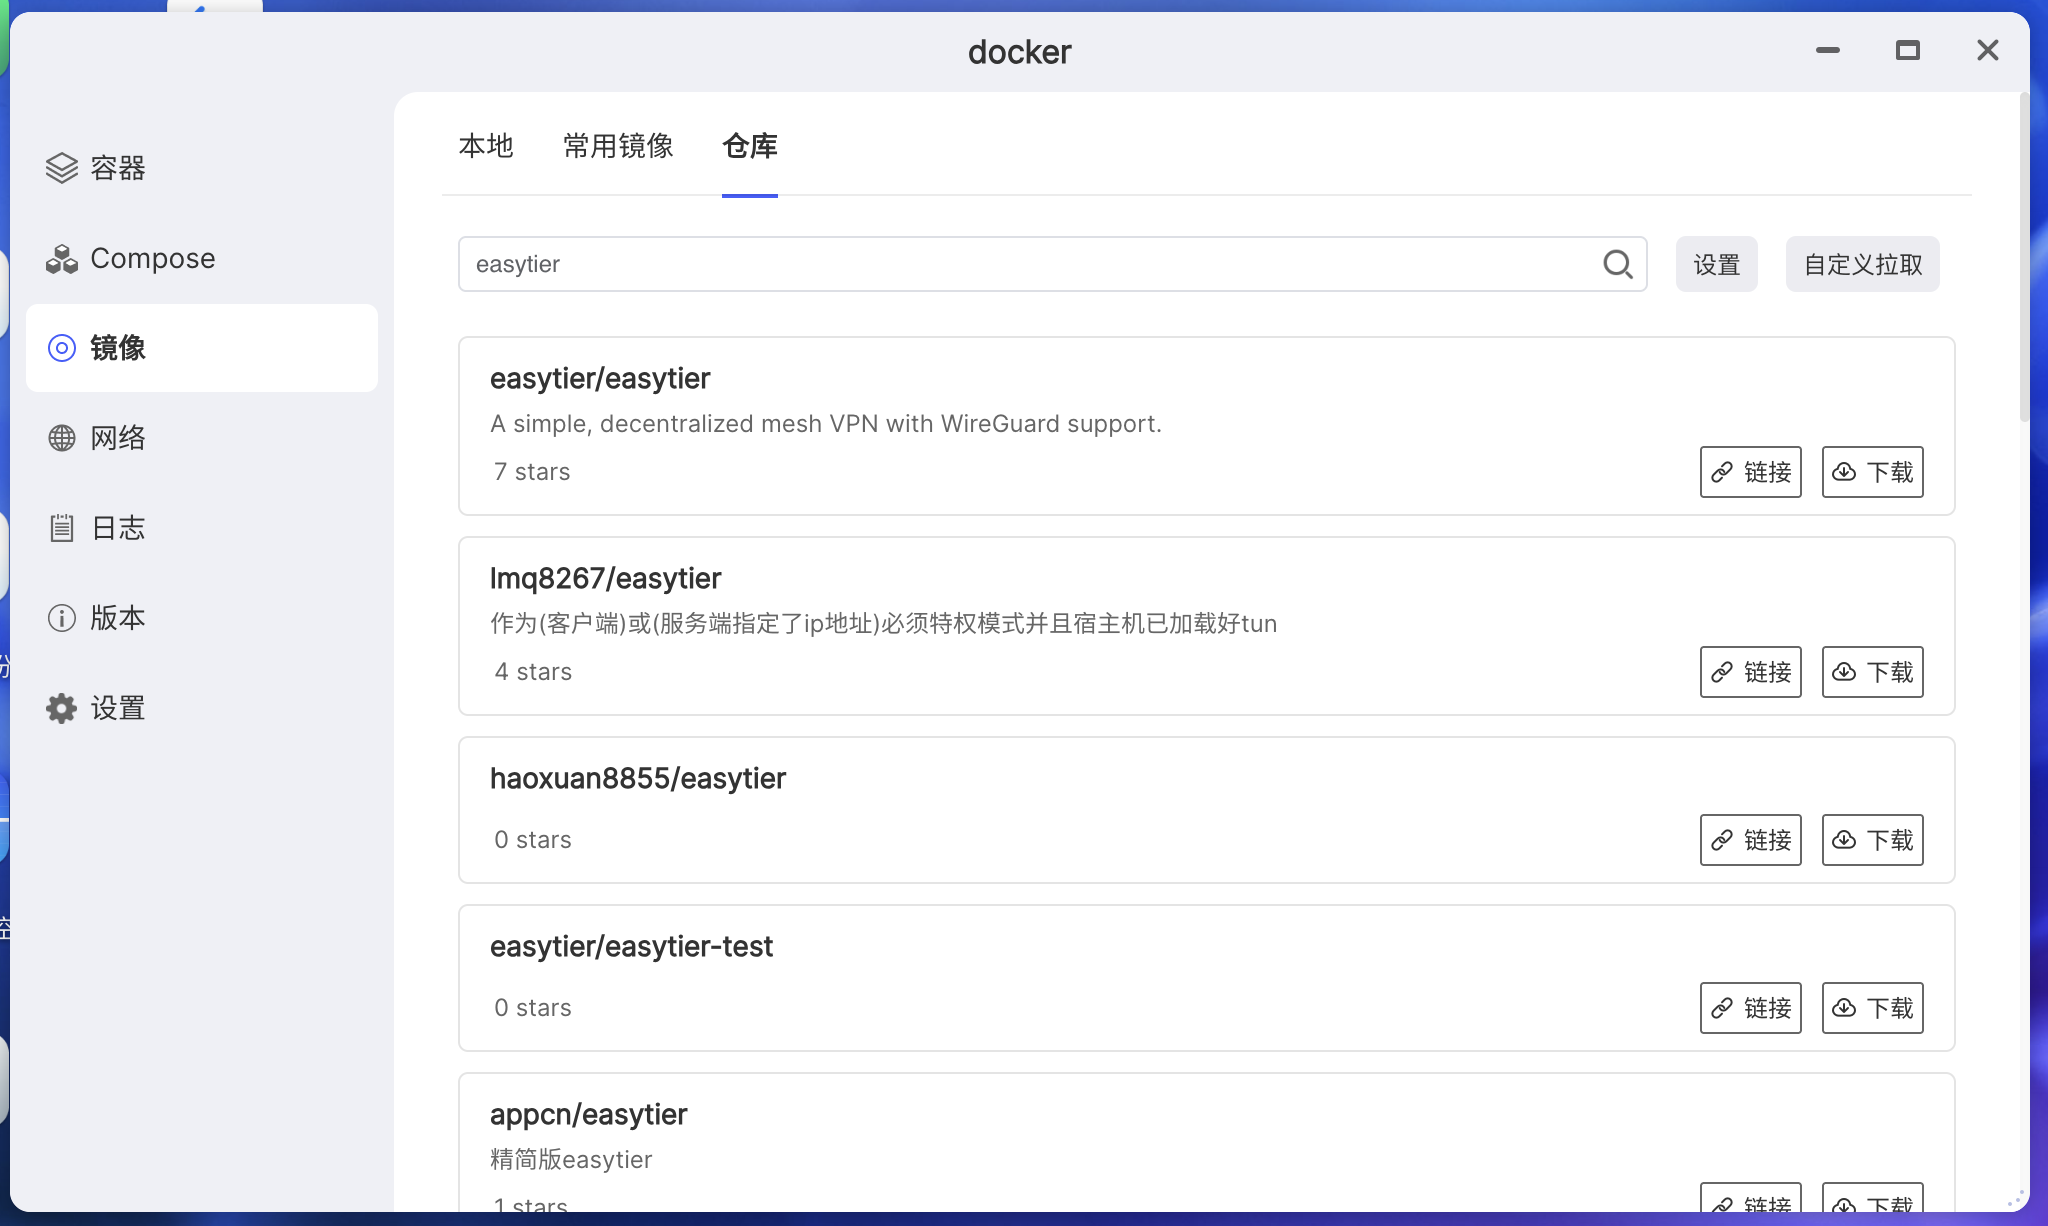The image size is (2048, 1226).
Task: Open link for lmq8267/easytier
Action: (x=1751, y=672)
